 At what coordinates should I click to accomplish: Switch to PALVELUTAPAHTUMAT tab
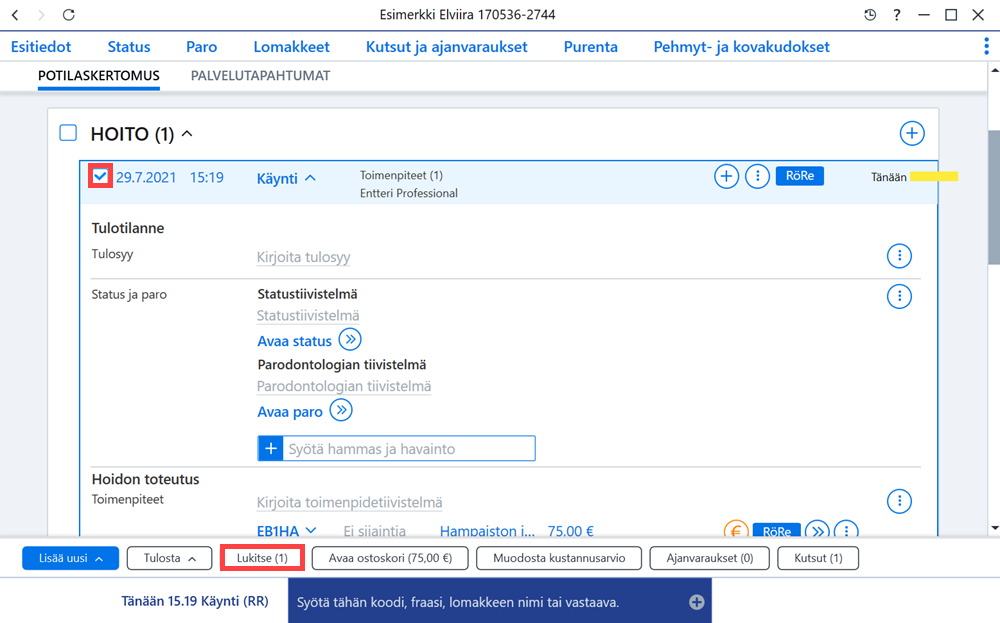coord(260,76)
